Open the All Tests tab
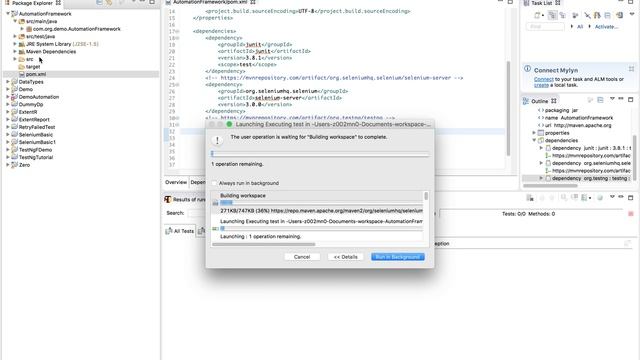This screenshot has height=360, width=640. [180, 231]
